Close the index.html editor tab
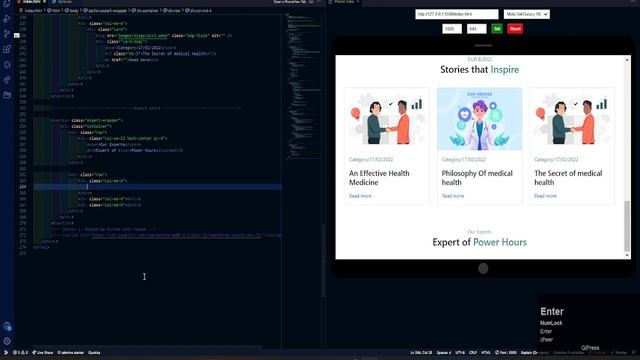Image resolution: width=640 pixels, height=360 pixels. [44, 2]
